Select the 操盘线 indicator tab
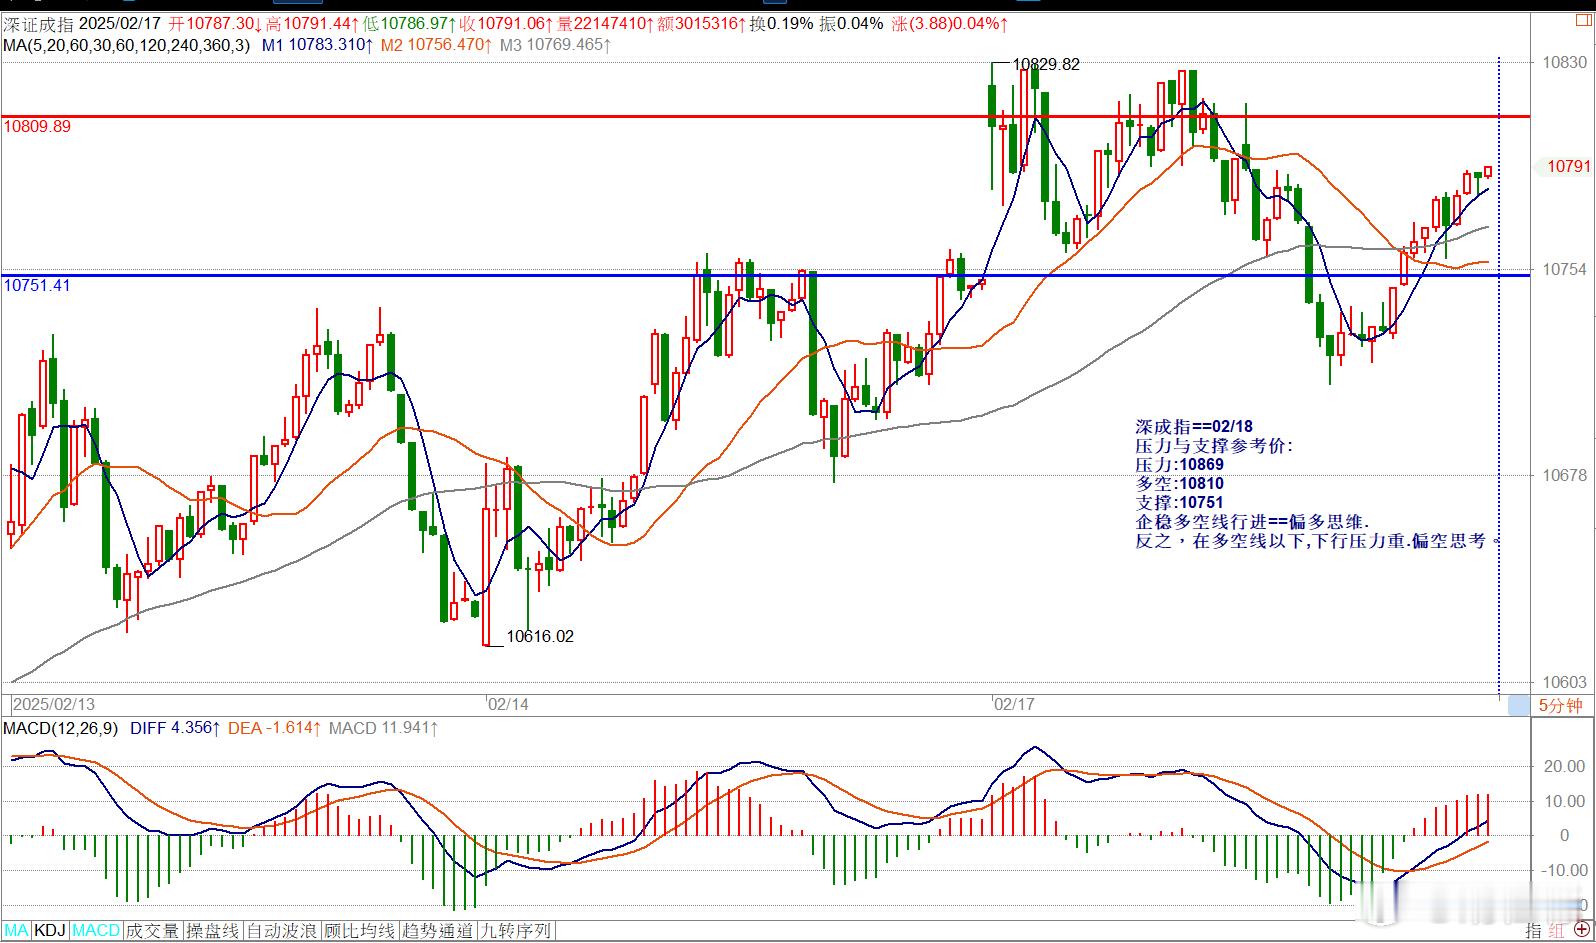 point(213,931)
